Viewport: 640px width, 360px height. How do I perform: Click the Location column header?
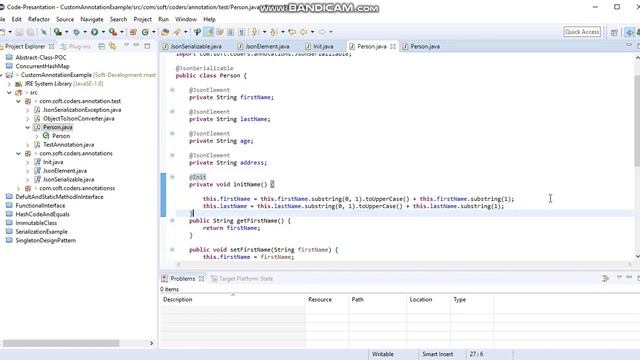(x=428, y=300)
